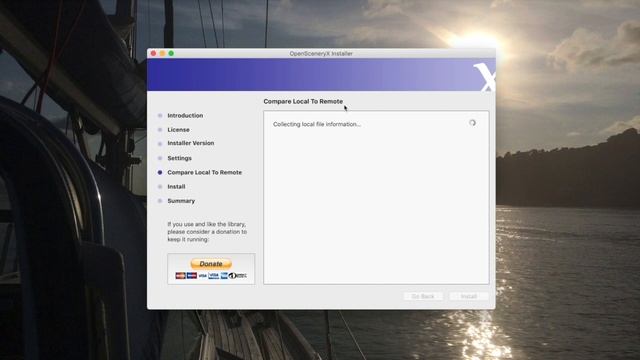Click the disabled Go Back button

(423, 296)
